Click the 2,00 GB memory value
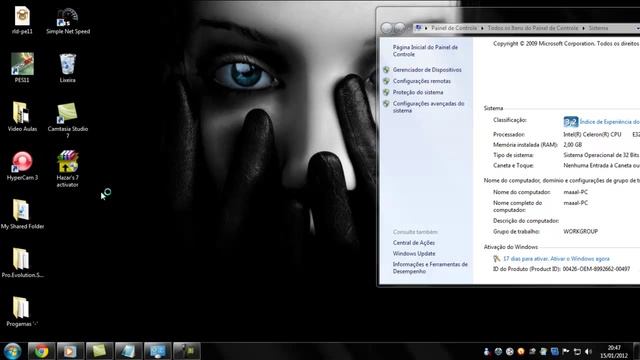Screen dimensions: 640x360 pyautogui.click(x=573, y=145)
